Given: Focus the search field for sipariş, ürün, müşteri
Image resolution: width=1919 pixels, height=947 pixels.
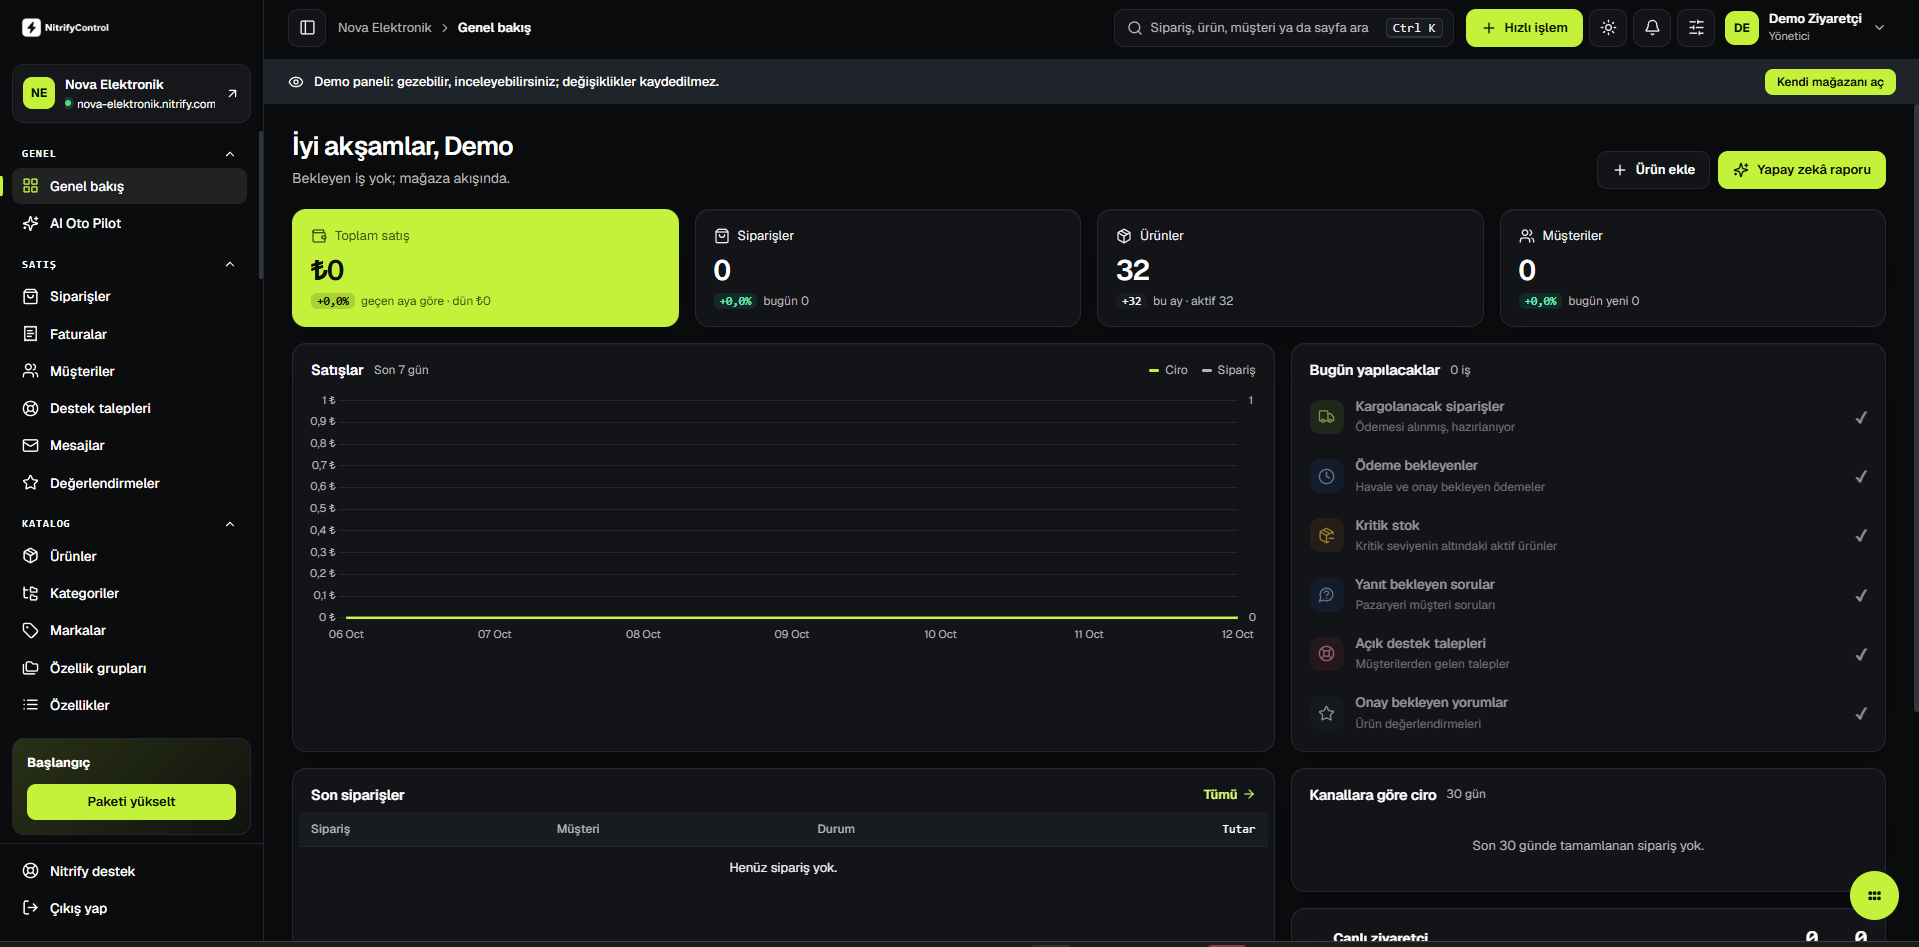Looking at the screenshot, I should pyautogui.click(x=1283, y=28).
